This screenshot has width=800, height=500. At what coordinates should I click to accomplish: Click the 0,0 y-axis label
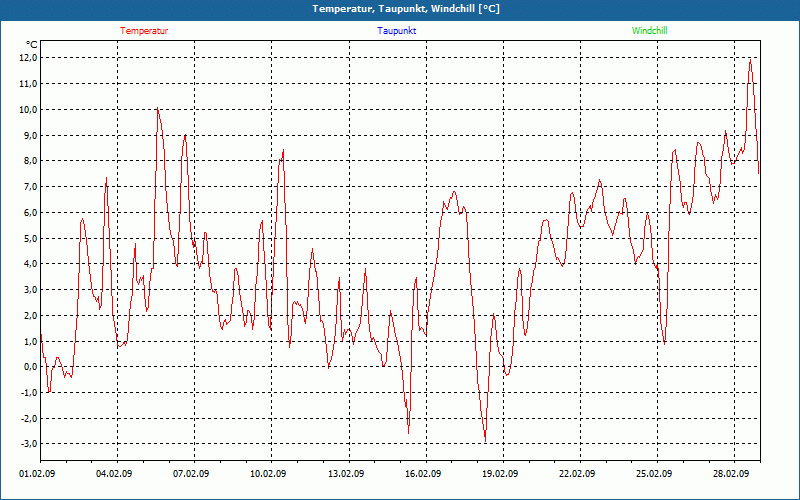click(x=30, y=367)
